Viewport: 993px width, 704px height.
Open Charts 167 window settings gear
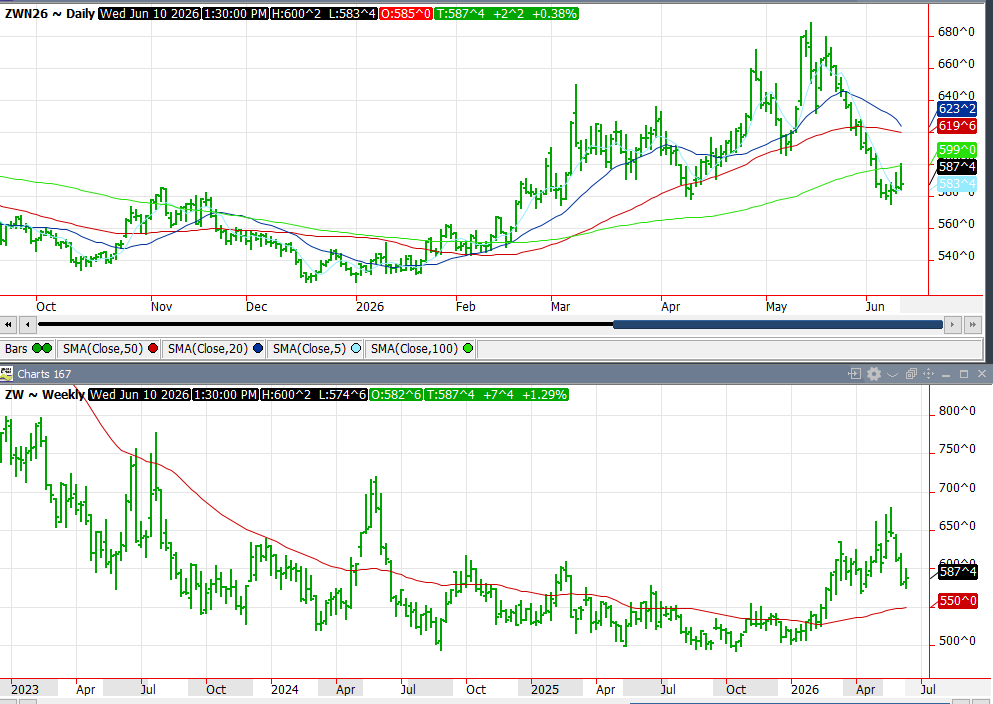pyautogui.click(x=874, y=374)
